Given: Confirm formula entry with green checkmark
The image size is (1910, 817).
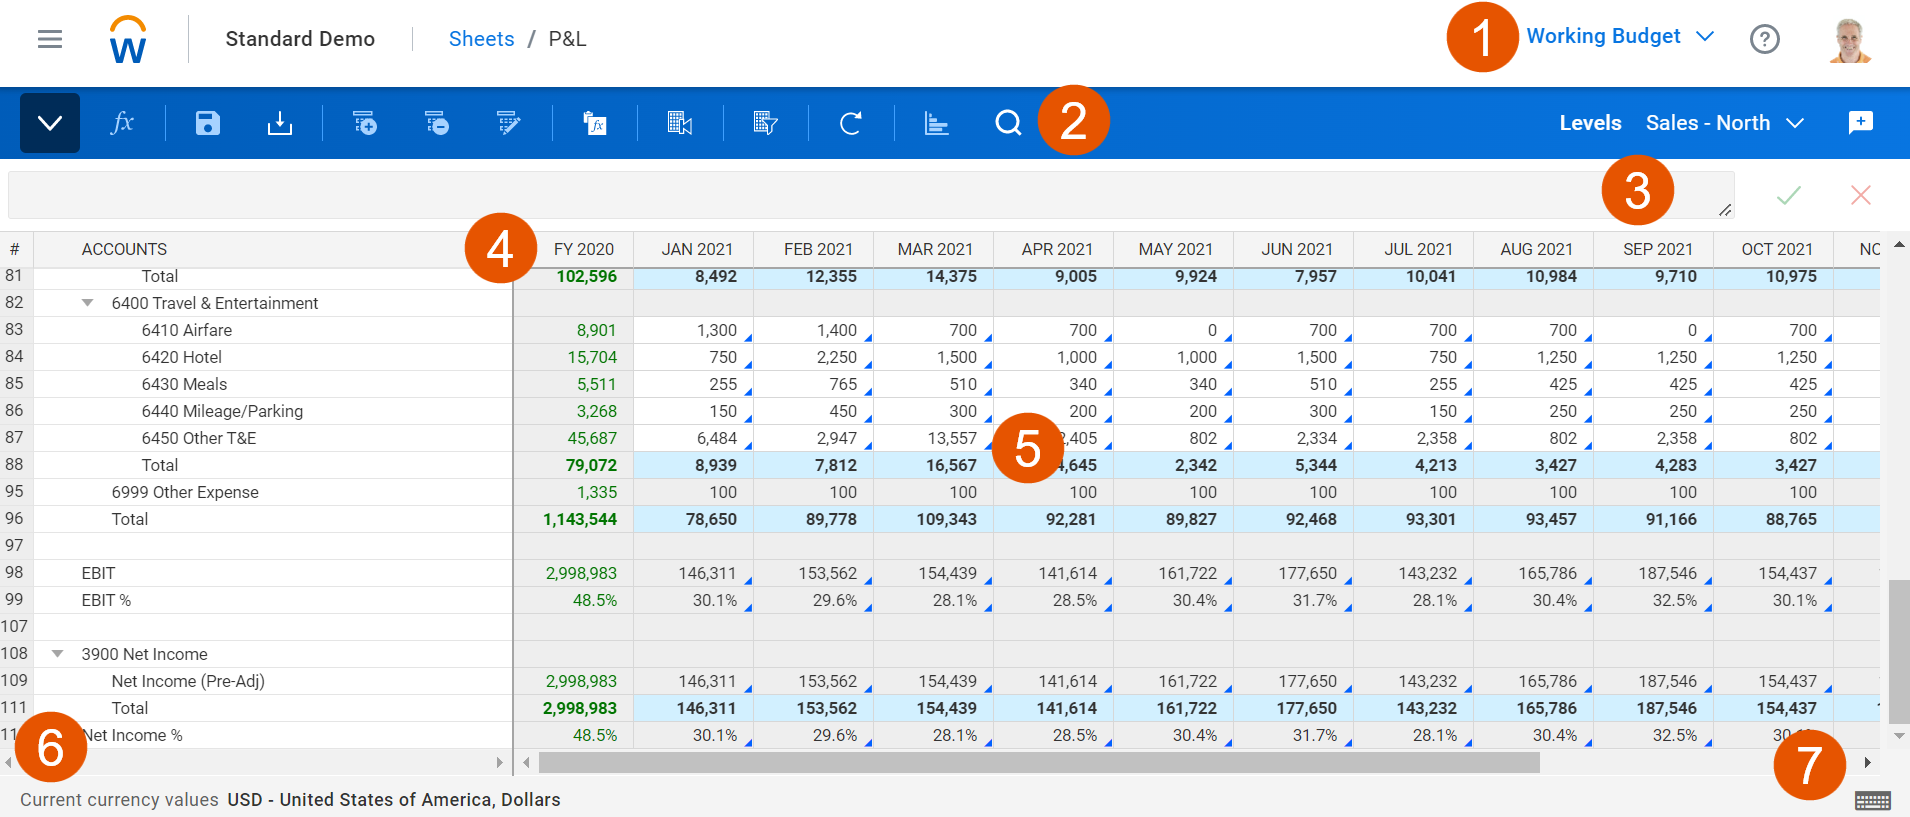Looking at the screenshot, I should point(1789,195).
